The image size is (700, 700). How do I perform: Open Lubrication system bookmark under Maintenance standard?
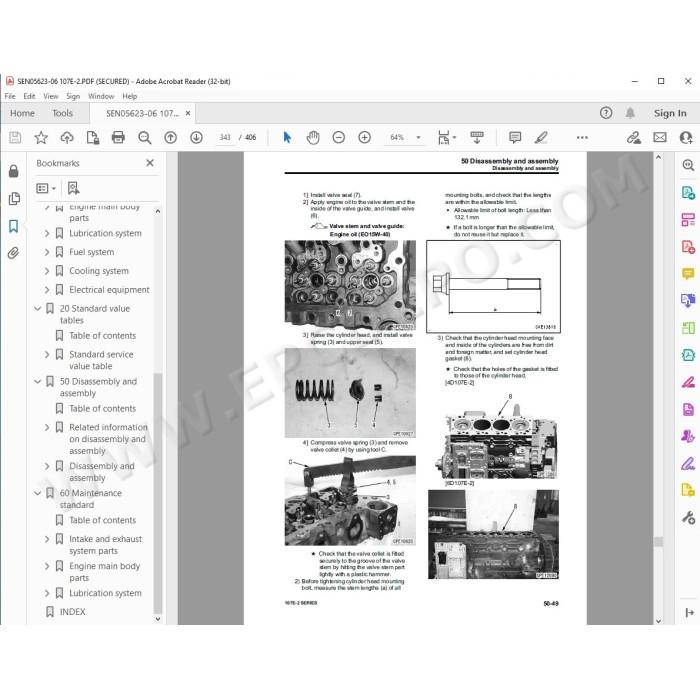[105, 593]
